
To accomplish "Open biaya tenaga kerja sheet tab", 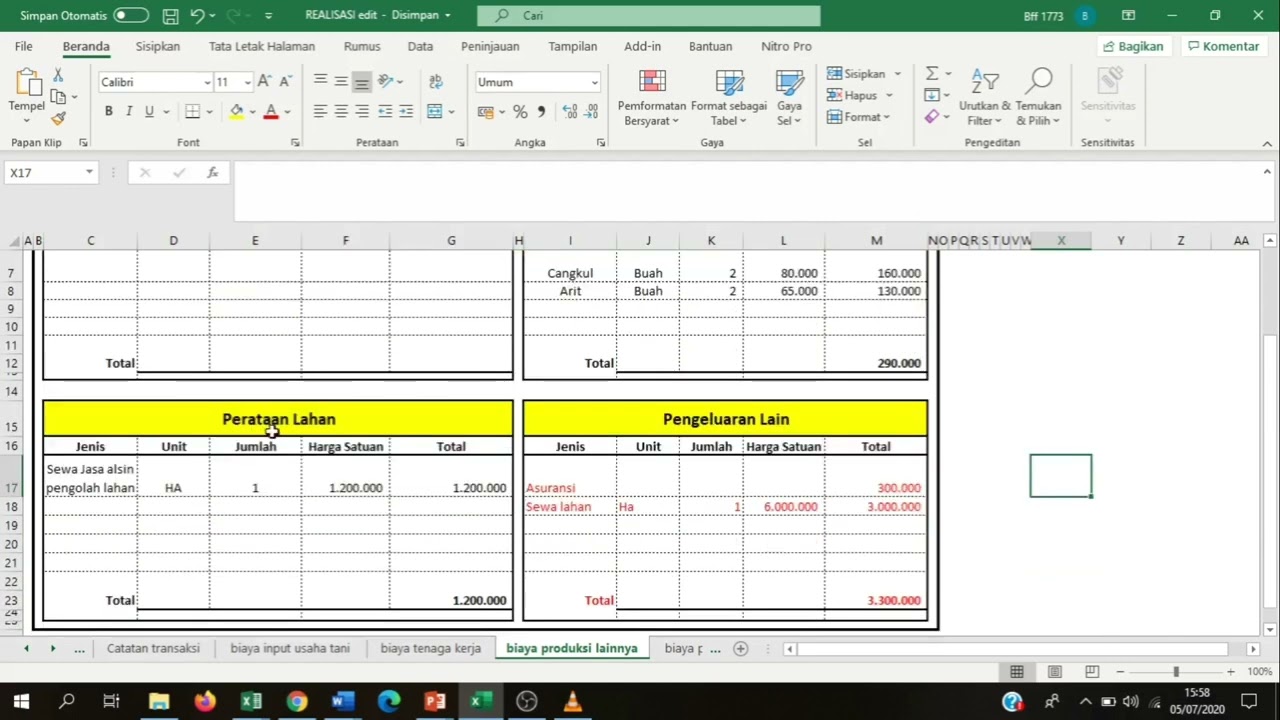I will 430,648.
